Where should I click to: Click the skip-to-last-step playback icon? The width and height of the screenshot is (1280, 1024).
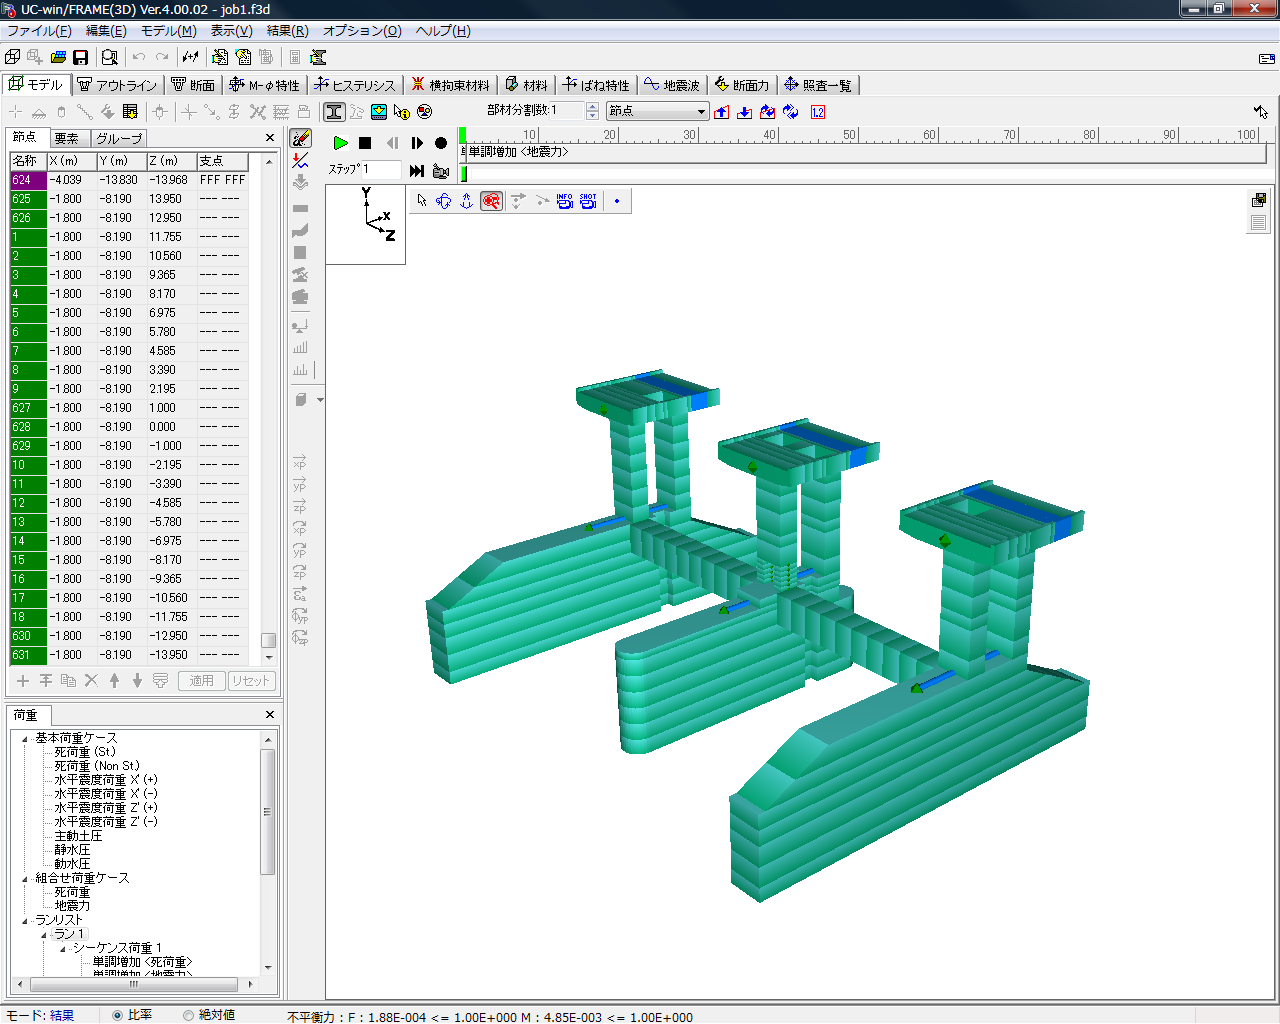pos(417,171)
